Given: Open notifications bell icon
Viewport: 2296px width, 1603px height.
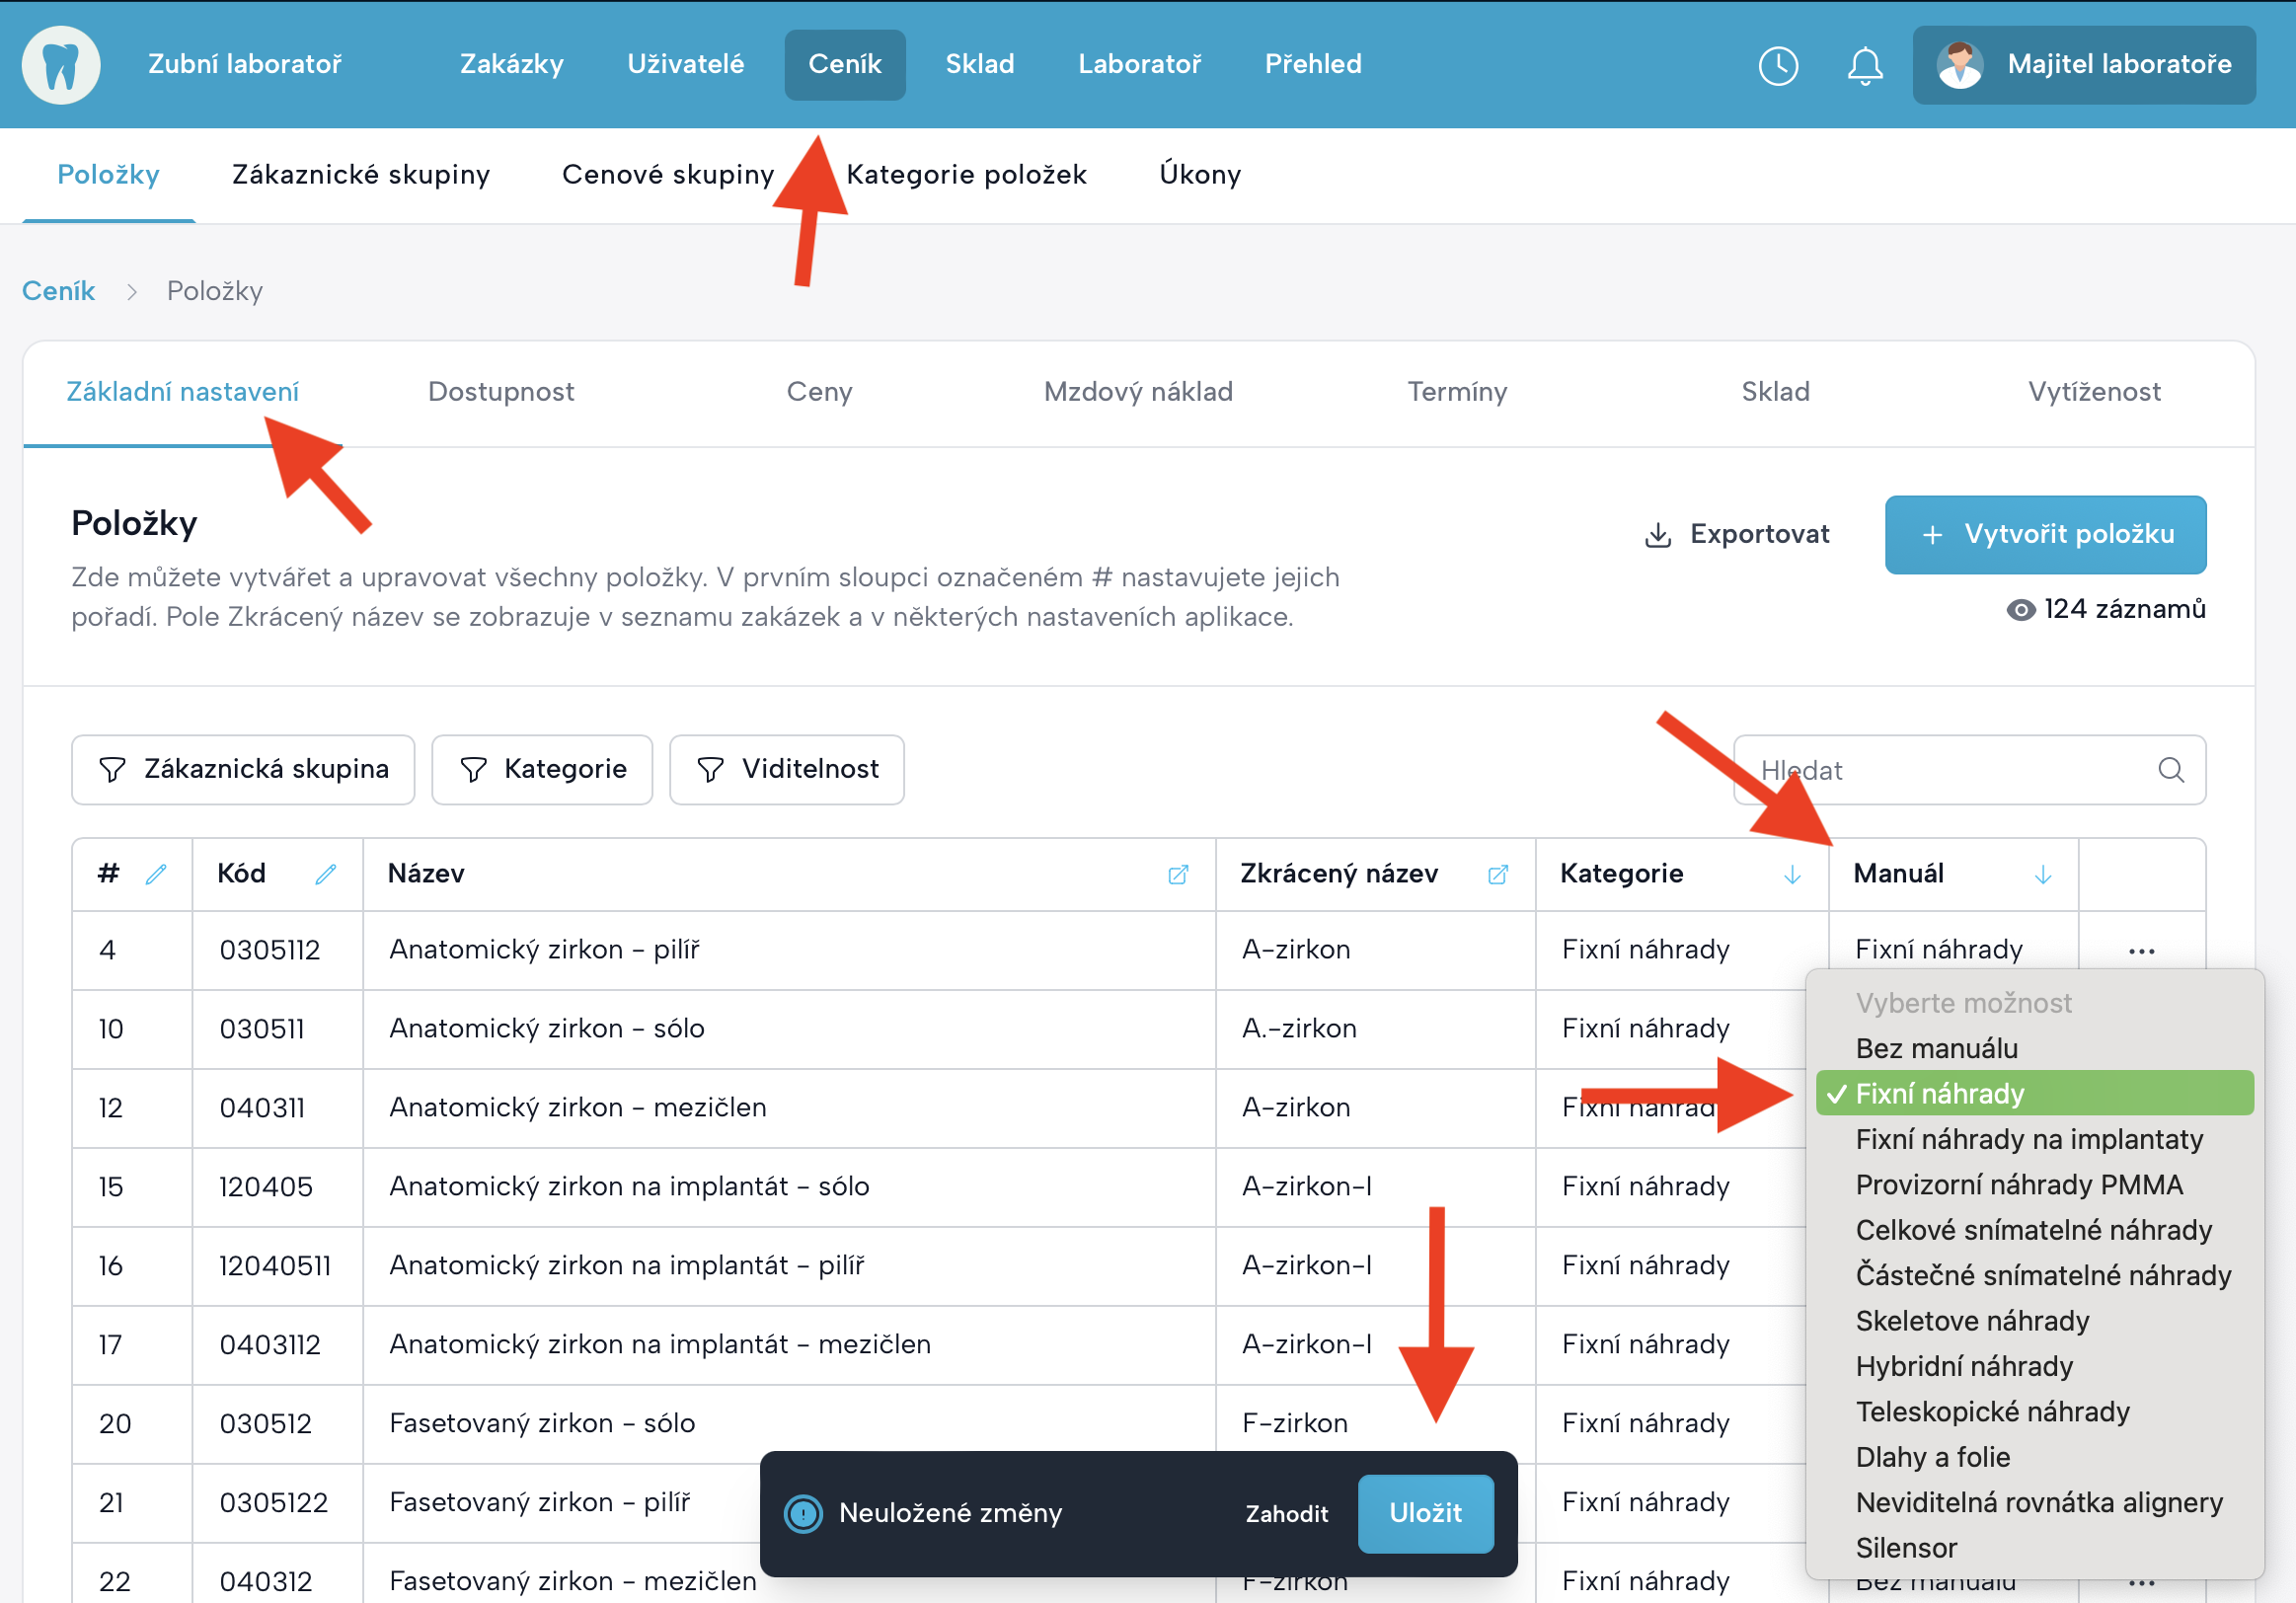Looking at the screenshot, I should click(x=1864, y=66).
